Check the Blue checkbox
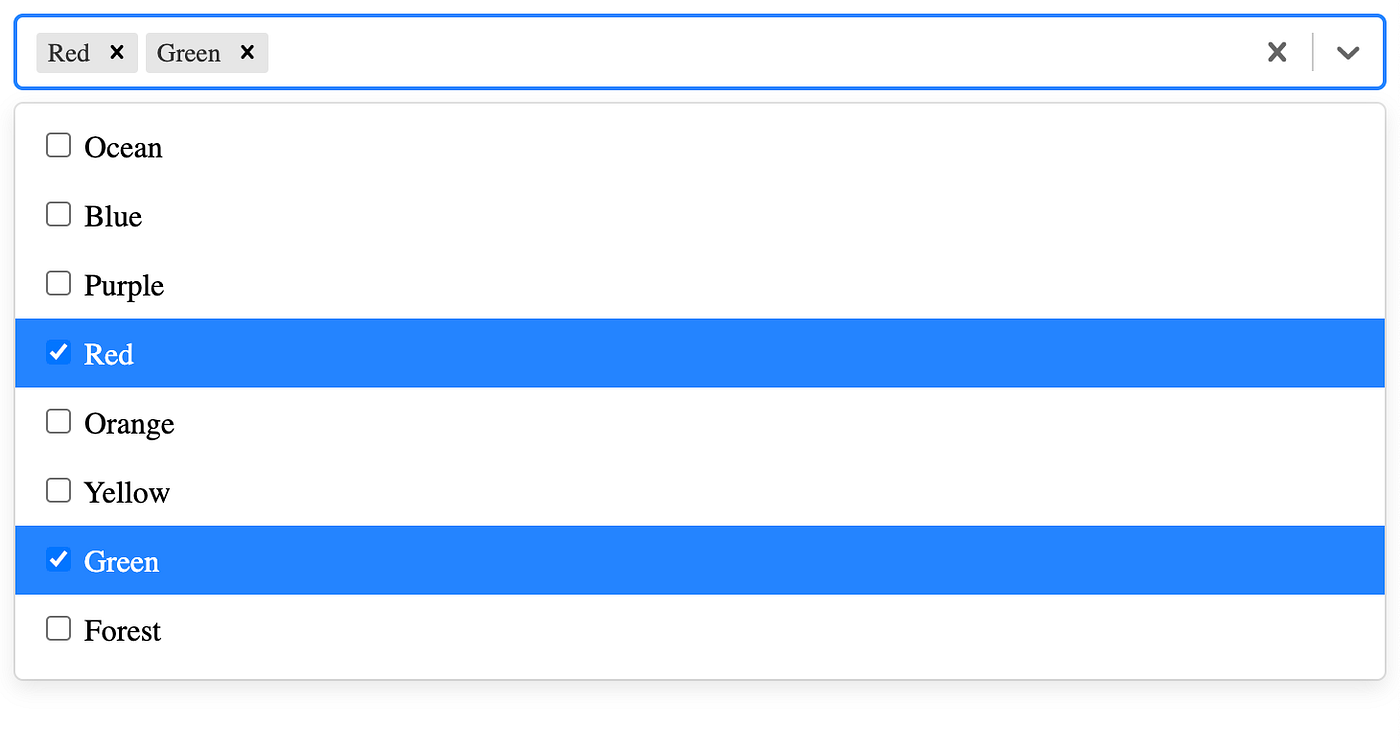This screenshot has width=1400, height=754. pos(58,213)
